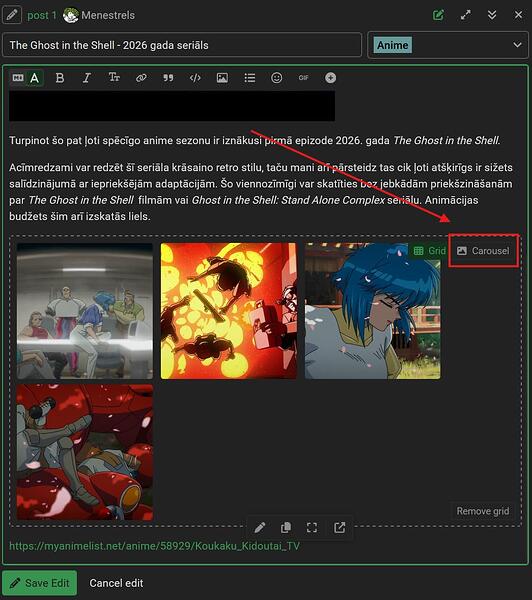
Task: Select Grid image layout
Action: 429,251
